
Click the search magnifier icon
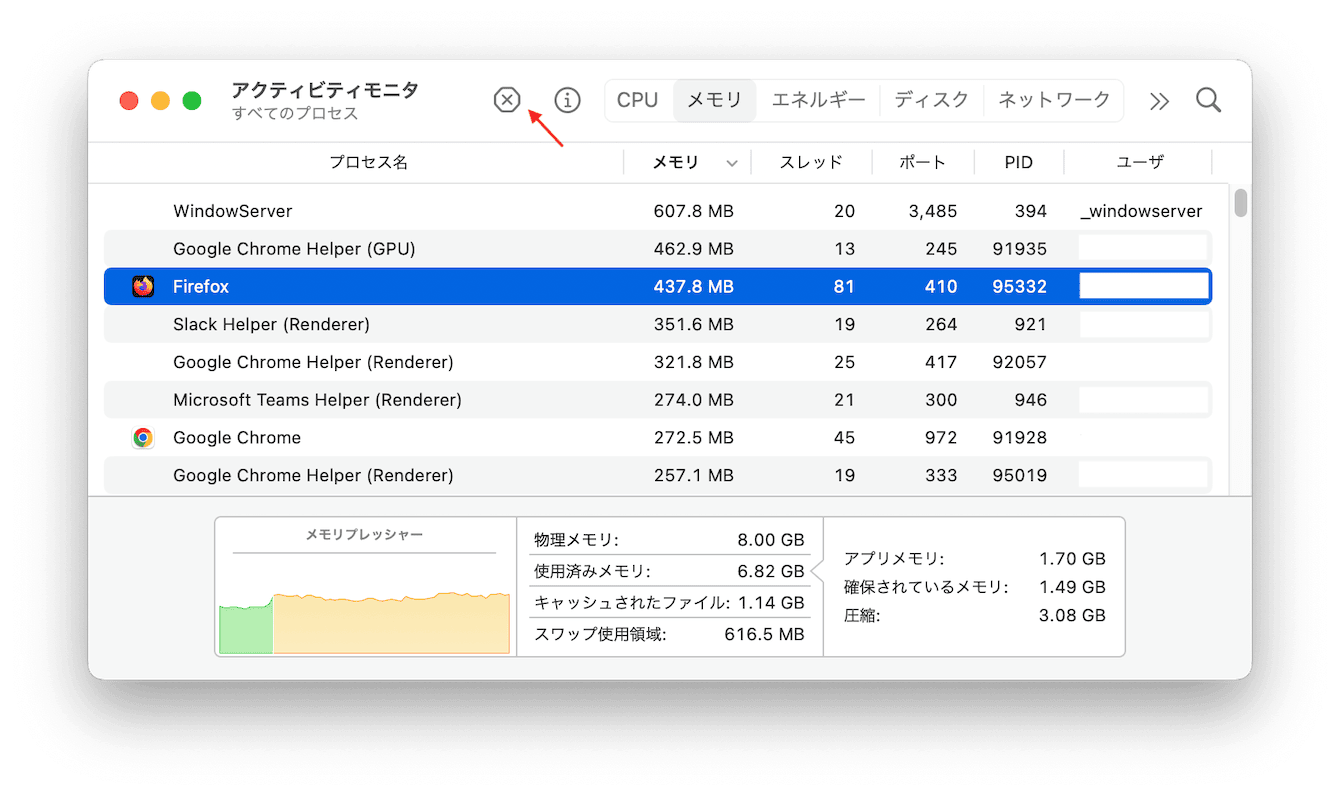1209,100
